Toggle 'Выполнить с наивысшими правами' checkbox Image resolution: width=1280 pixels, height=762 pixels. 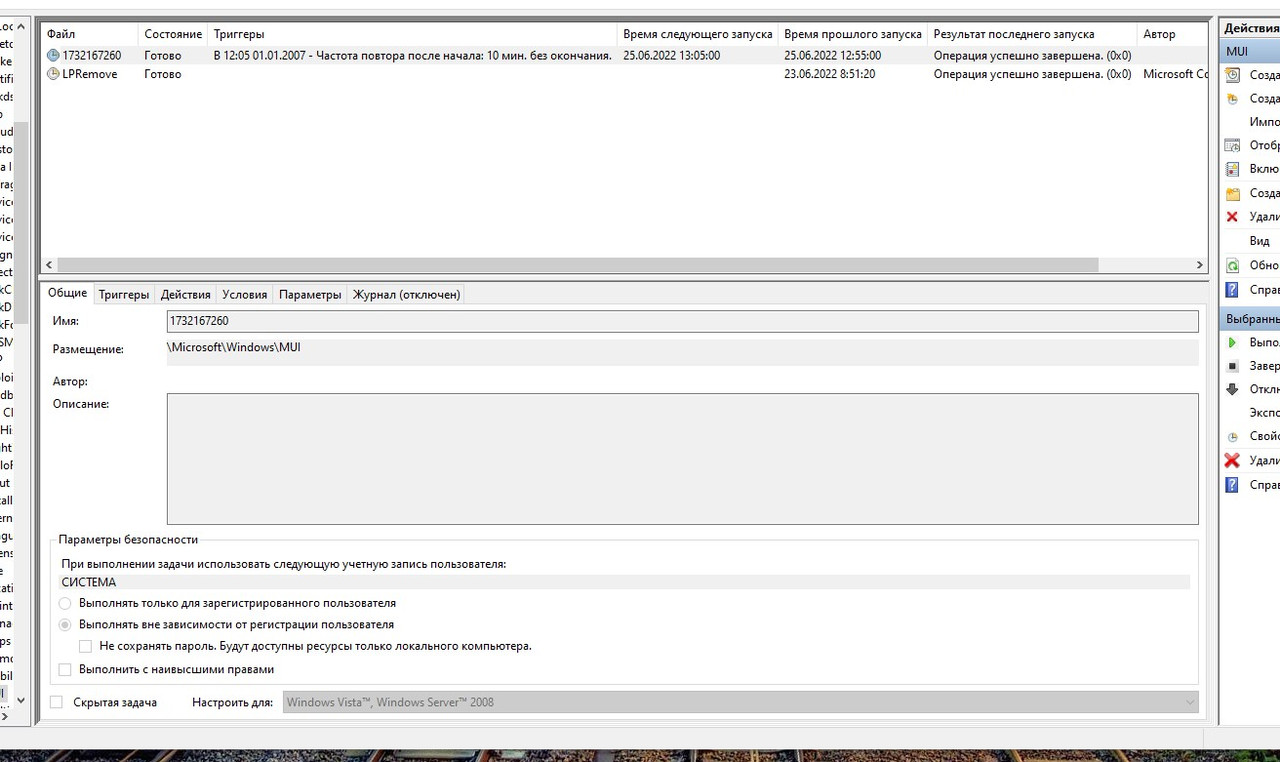(x=65, y=669)
